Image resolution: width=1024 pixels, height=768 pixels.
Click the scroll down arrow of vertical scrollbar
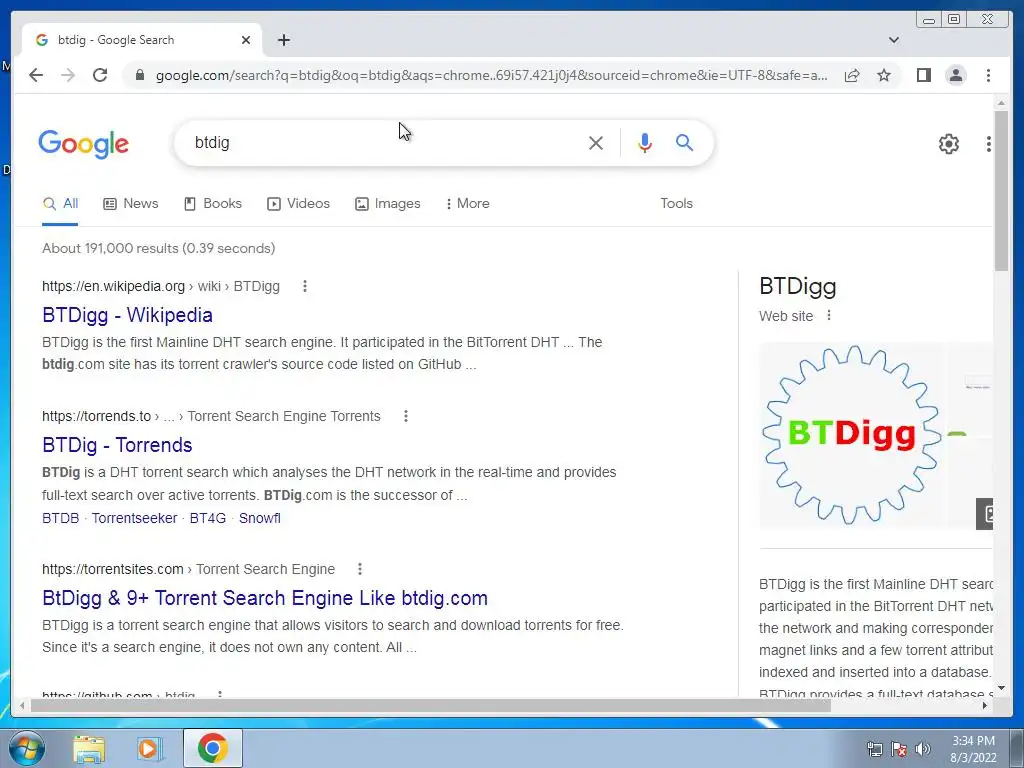click(1001, 688)
